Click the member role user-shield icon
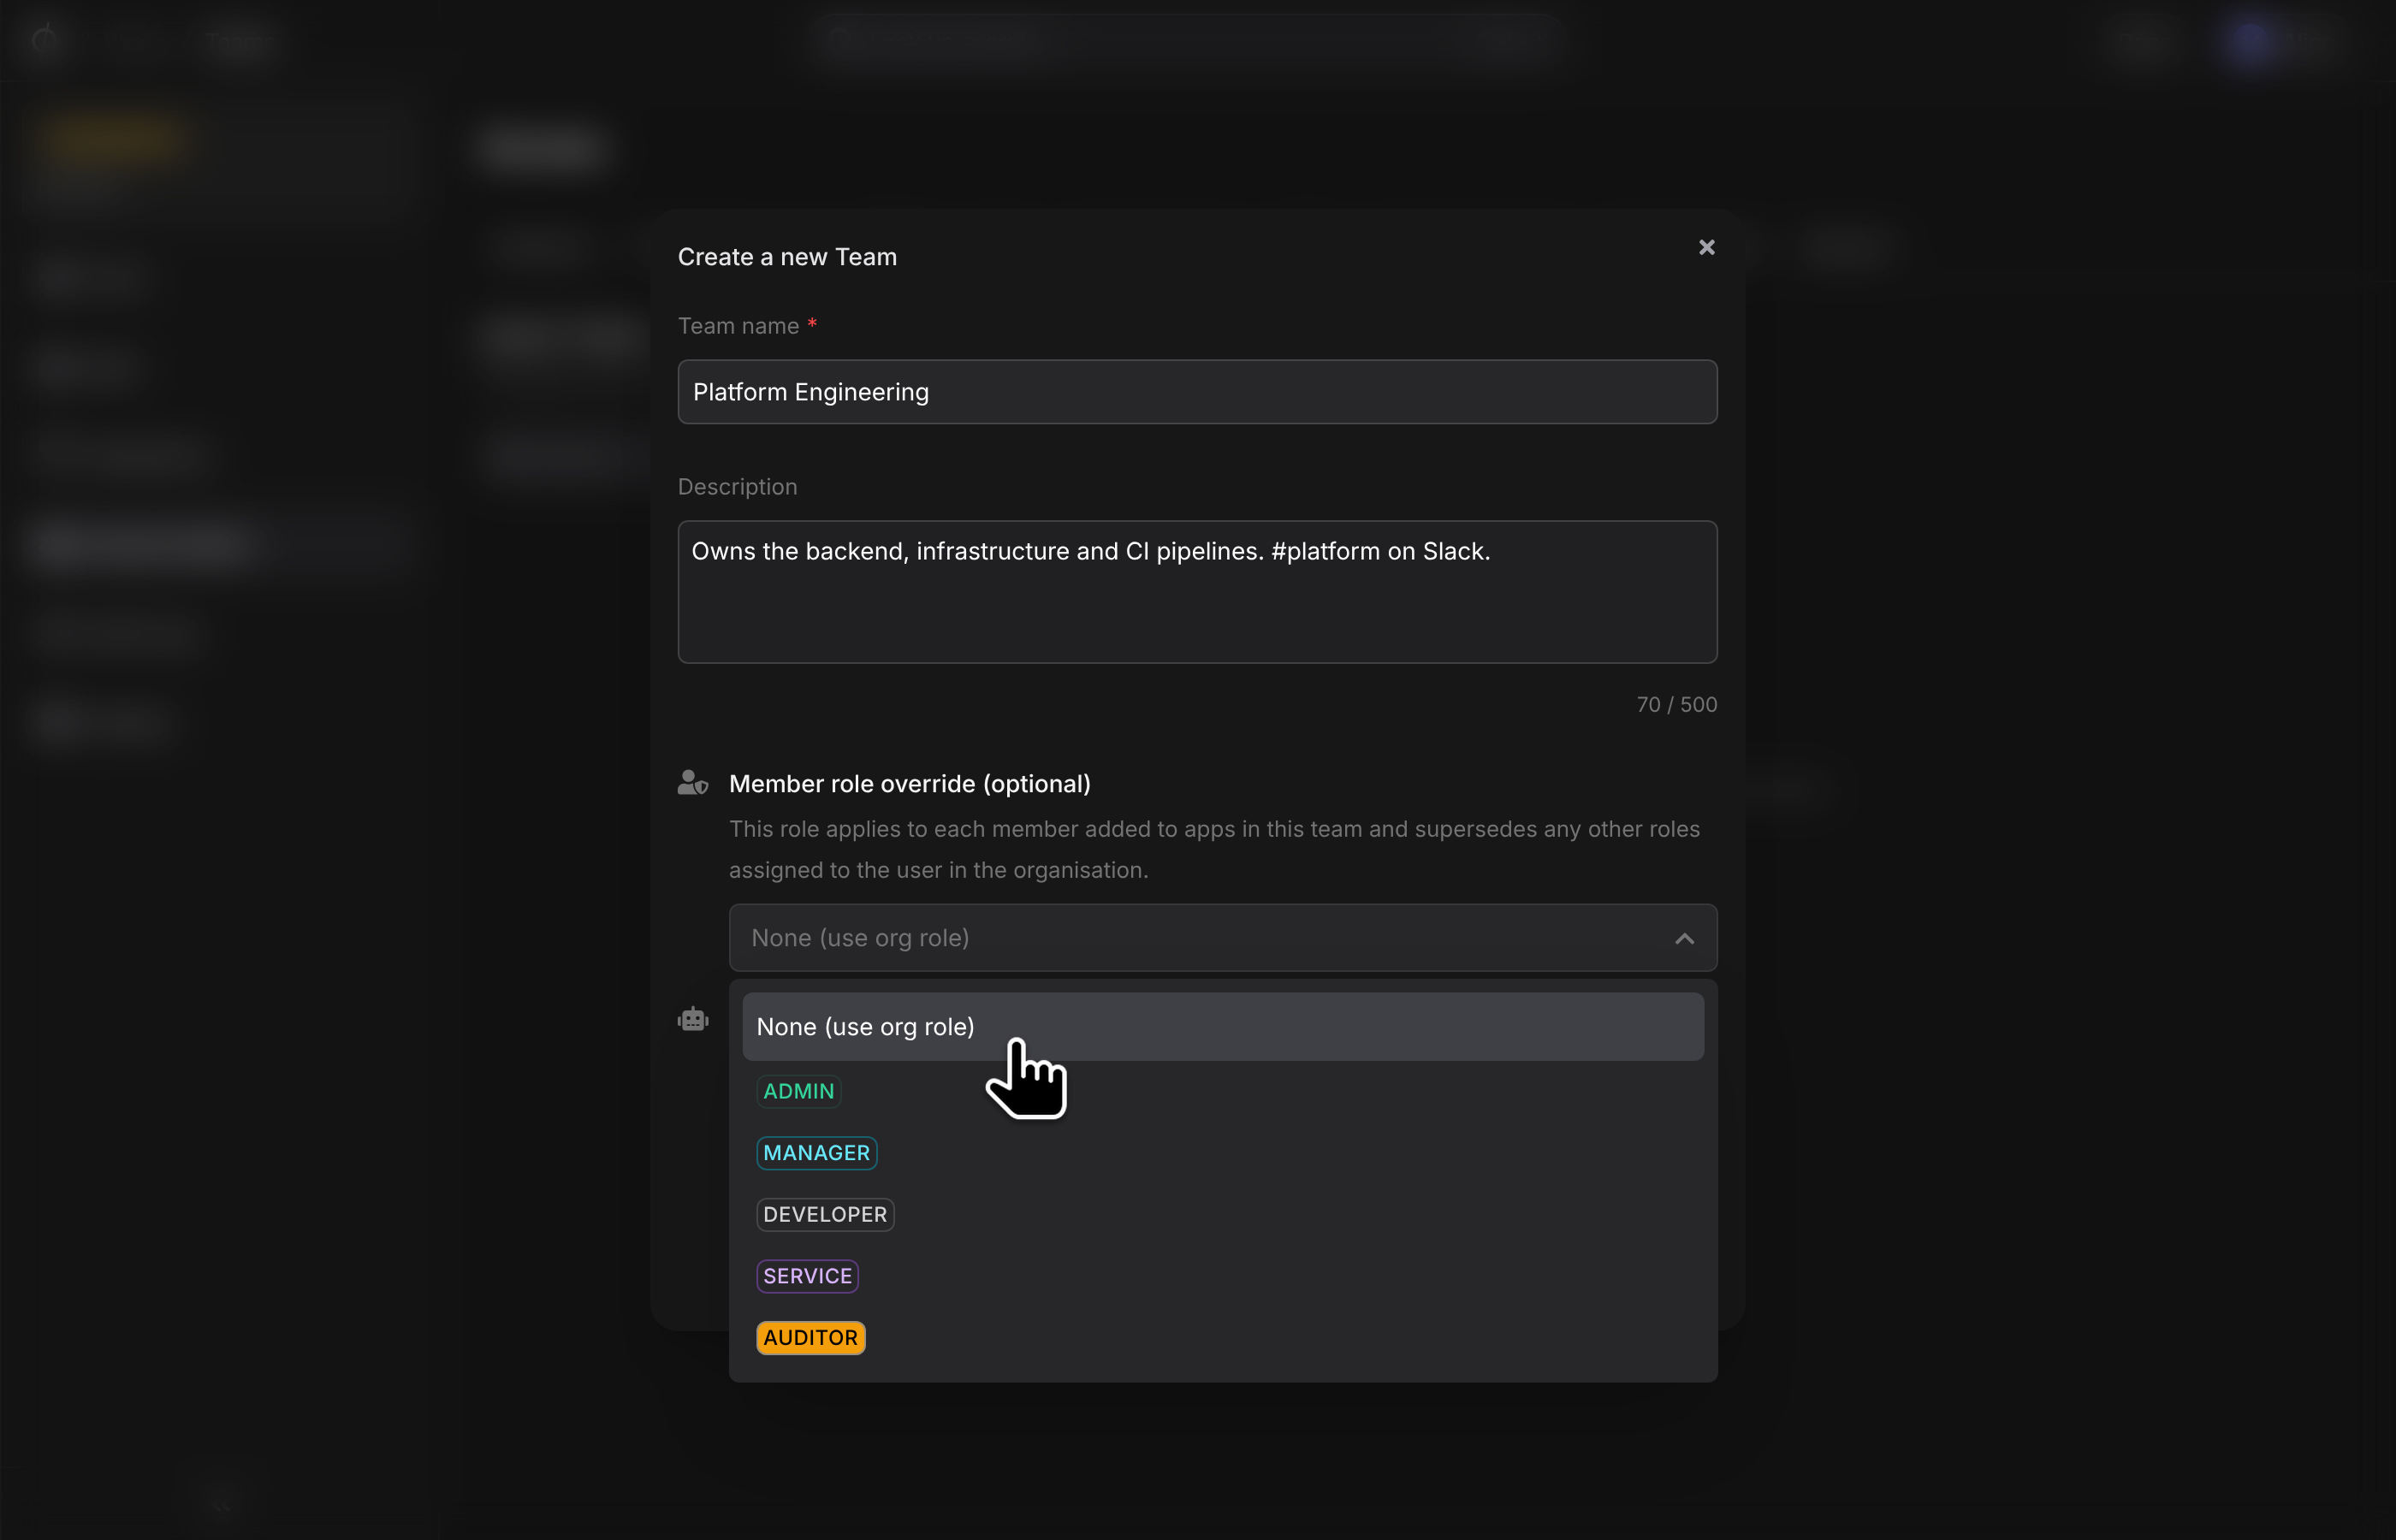Image resolution: width=2396 pixels, height=1540 pixels. (x=692, y=782)
